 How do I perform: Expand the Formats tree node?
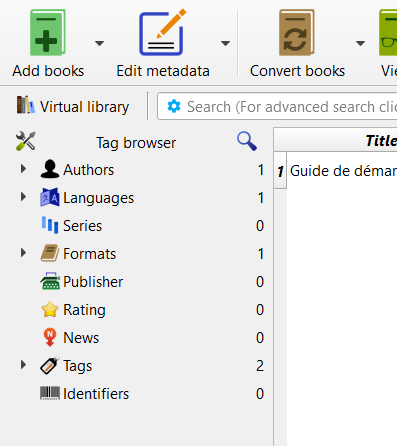pos(23,253)
